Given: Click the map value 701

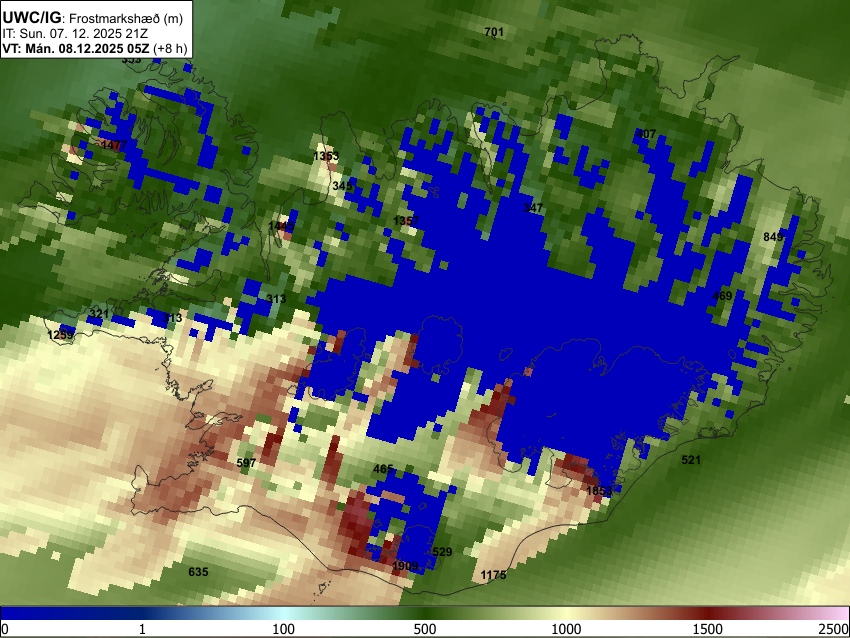Looking at the screenshot, I should (x=494, y=32).
